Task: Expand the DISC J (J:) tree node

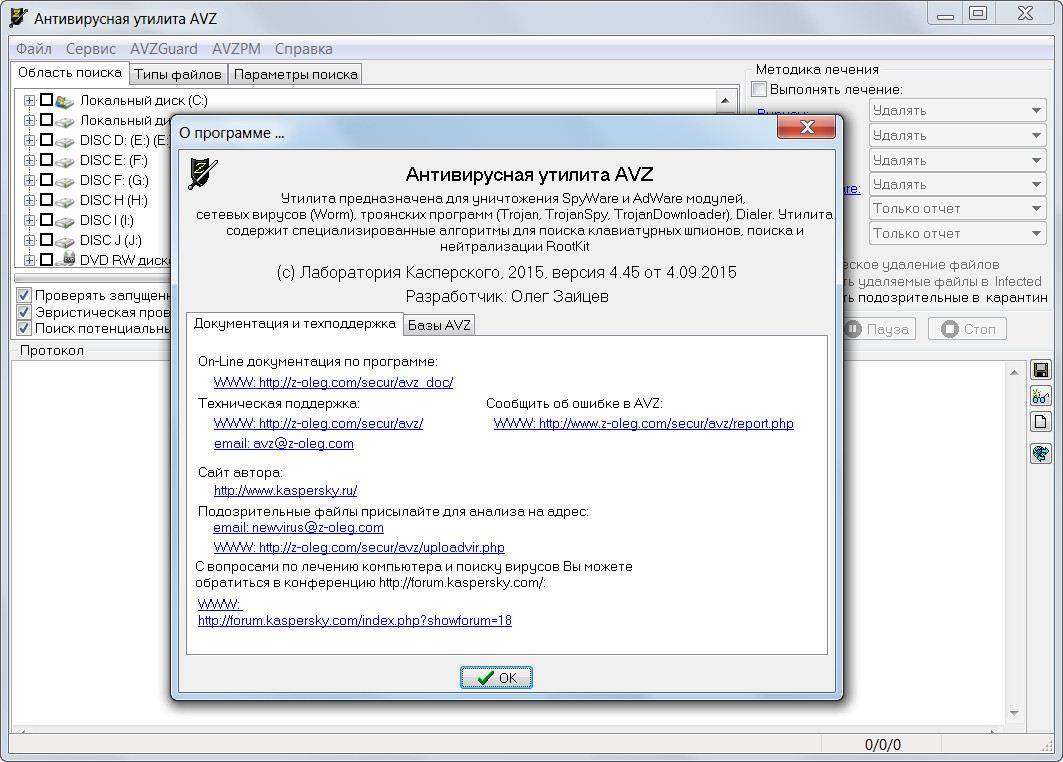Action: pyautogui.click(x=29, y=241)
